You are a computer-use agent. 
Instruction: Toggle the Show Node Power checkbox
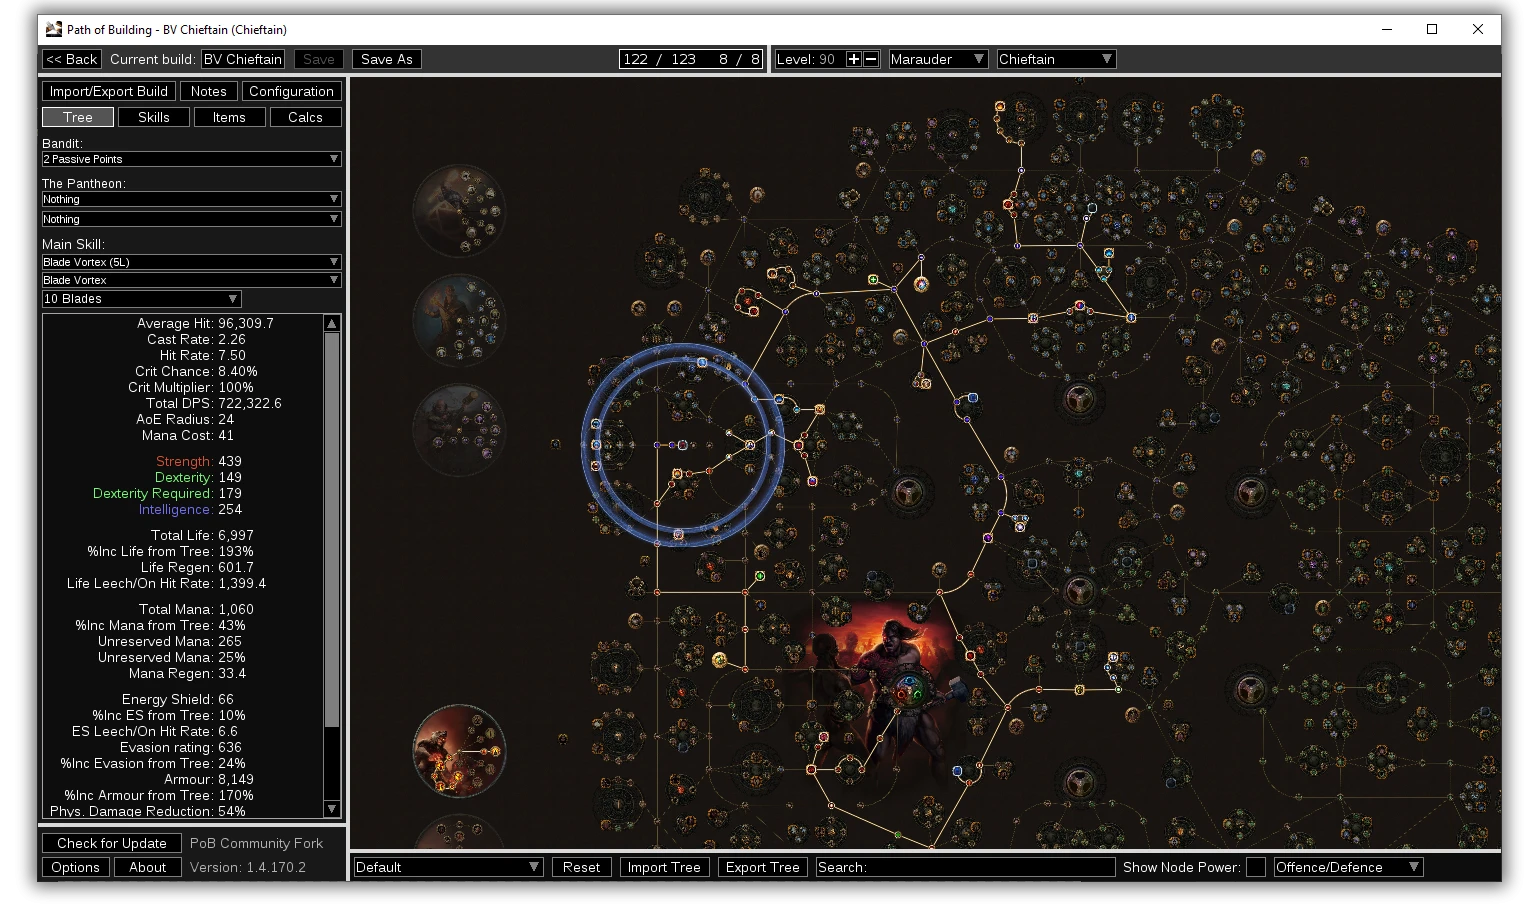coord(1257,867)
